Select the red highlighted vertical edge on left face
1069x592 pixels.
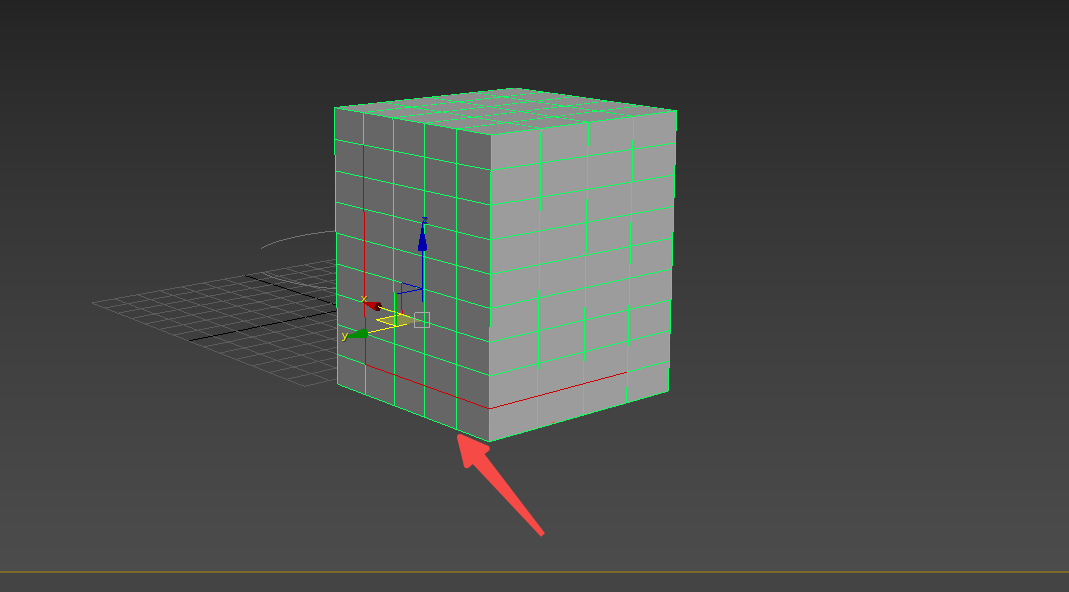[x=364, y=250]
